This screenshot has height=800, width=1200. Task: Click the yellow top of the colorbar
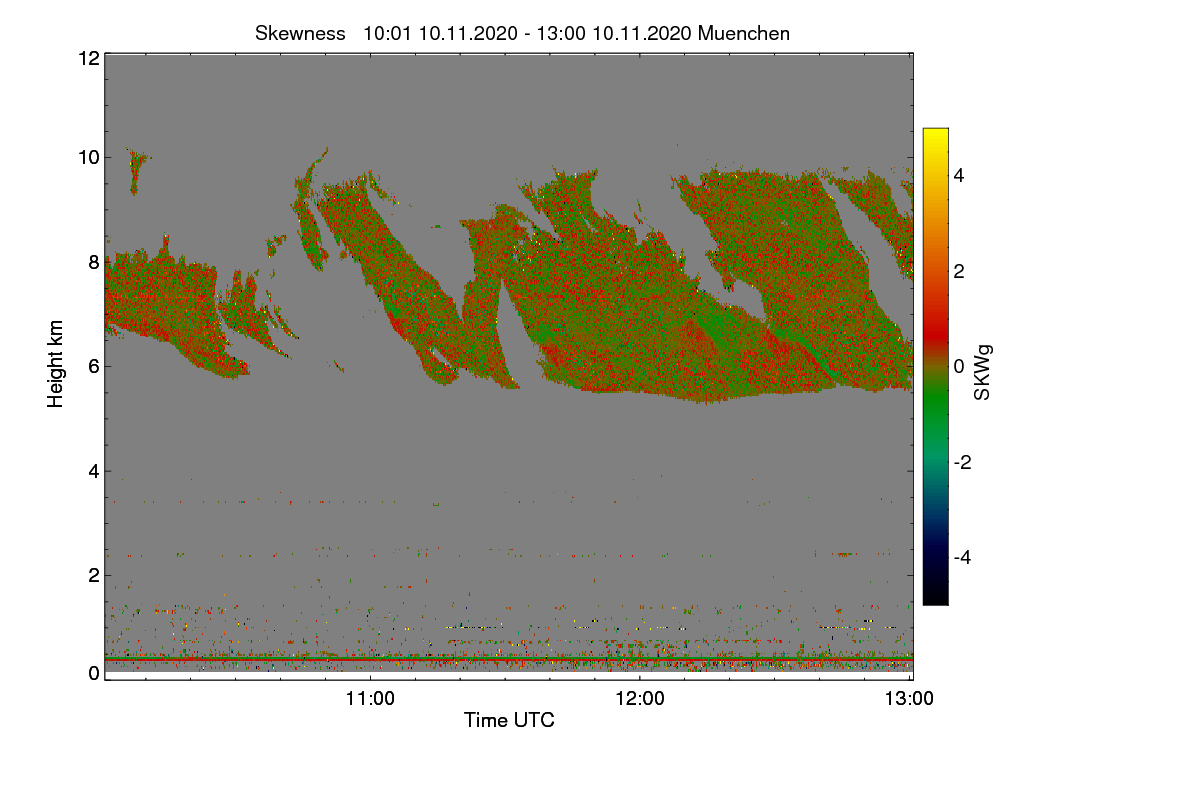(x=935, y=136)
